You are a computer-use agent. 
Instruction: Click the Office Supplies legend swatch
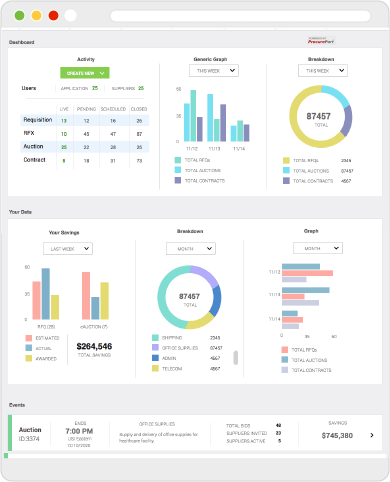click(155, 348)
